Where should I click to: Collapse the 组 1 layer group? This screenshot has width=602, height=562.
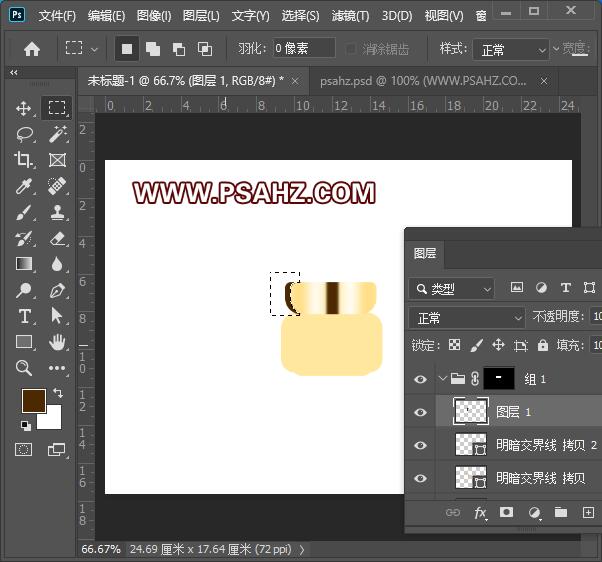[x=442, y=379]
